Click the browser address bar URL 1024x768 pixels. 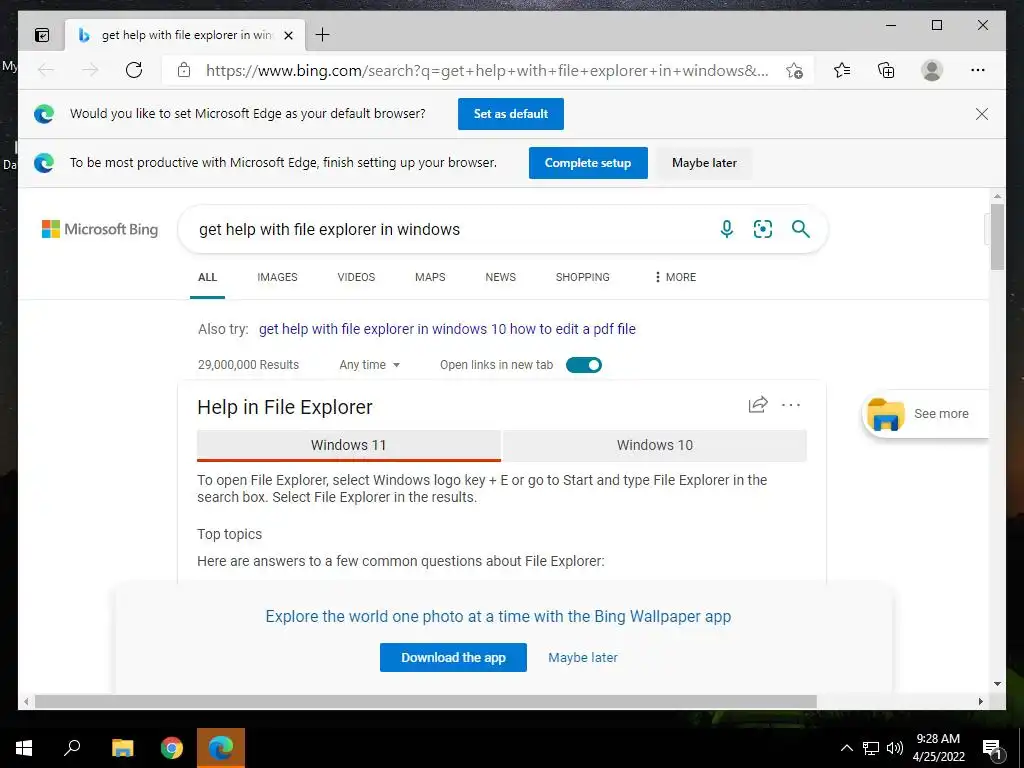tap(487, 71)
